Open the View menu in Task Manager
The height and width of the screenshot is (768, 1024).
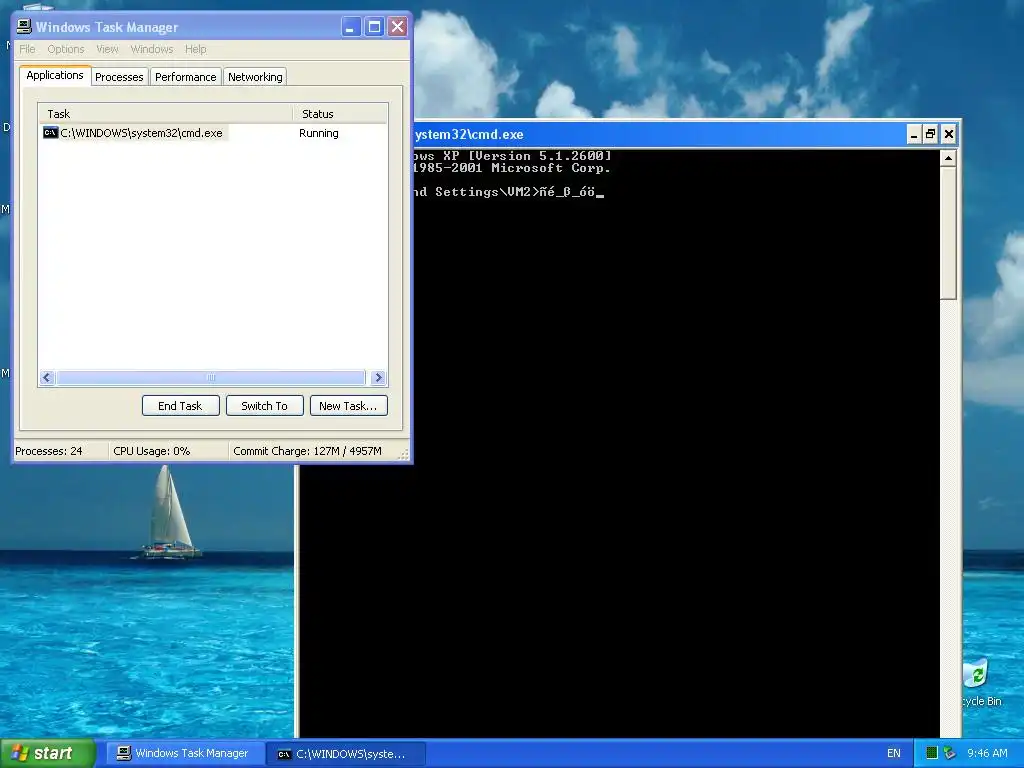[x=107, y=49]
